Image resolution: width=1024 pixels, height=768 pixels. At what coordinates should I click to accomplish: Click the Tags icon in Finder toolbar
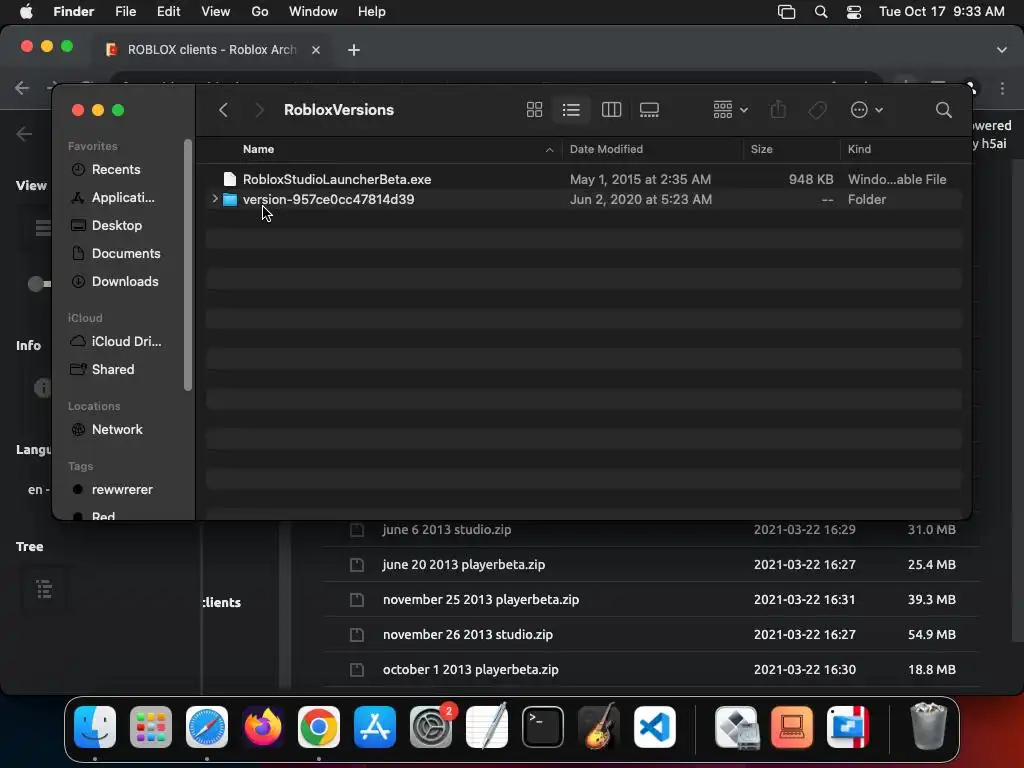pyautogui.click(x=818, y=110)
